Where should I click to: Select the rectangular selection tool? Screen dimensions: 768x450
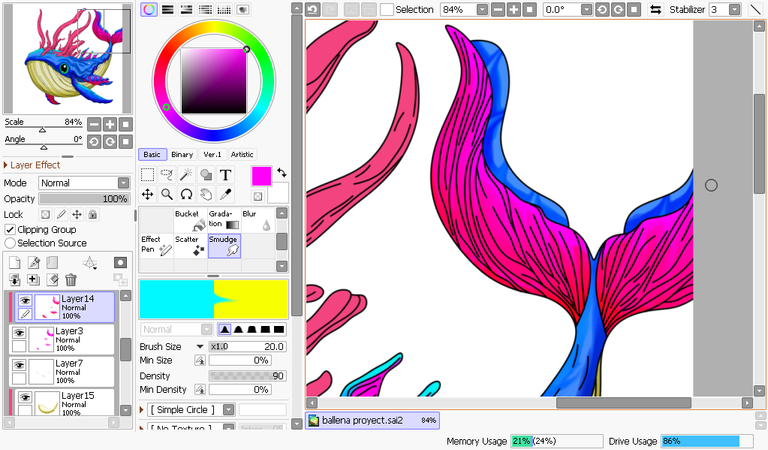tap(147, 175)
